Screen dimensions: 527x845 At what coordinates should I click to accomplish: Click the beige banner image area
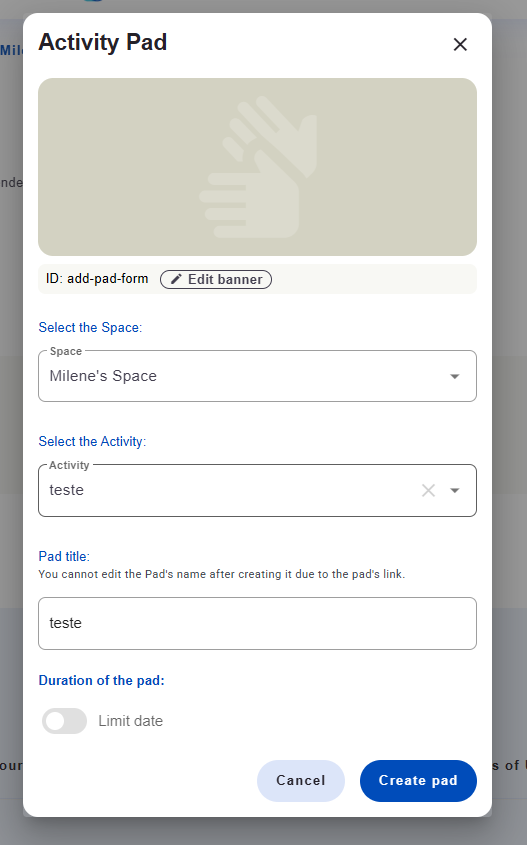click(258, 167)
